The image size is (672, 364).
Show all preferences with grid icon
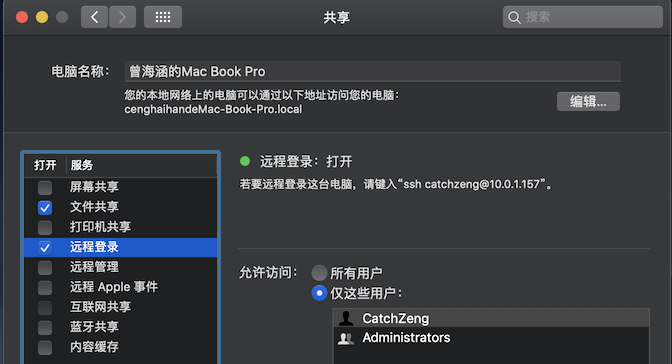pos(163,17)
